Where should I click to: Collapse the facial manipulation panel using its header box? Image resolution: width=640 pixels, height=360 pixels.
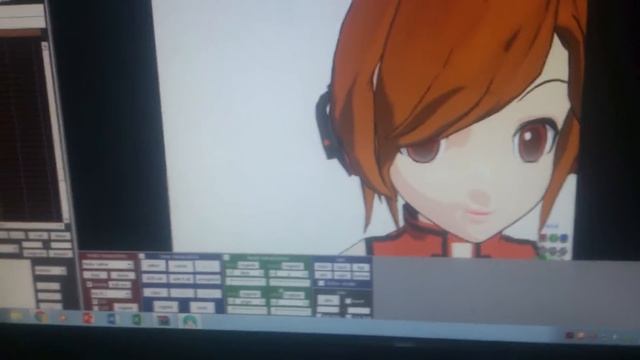pos(227,257)
